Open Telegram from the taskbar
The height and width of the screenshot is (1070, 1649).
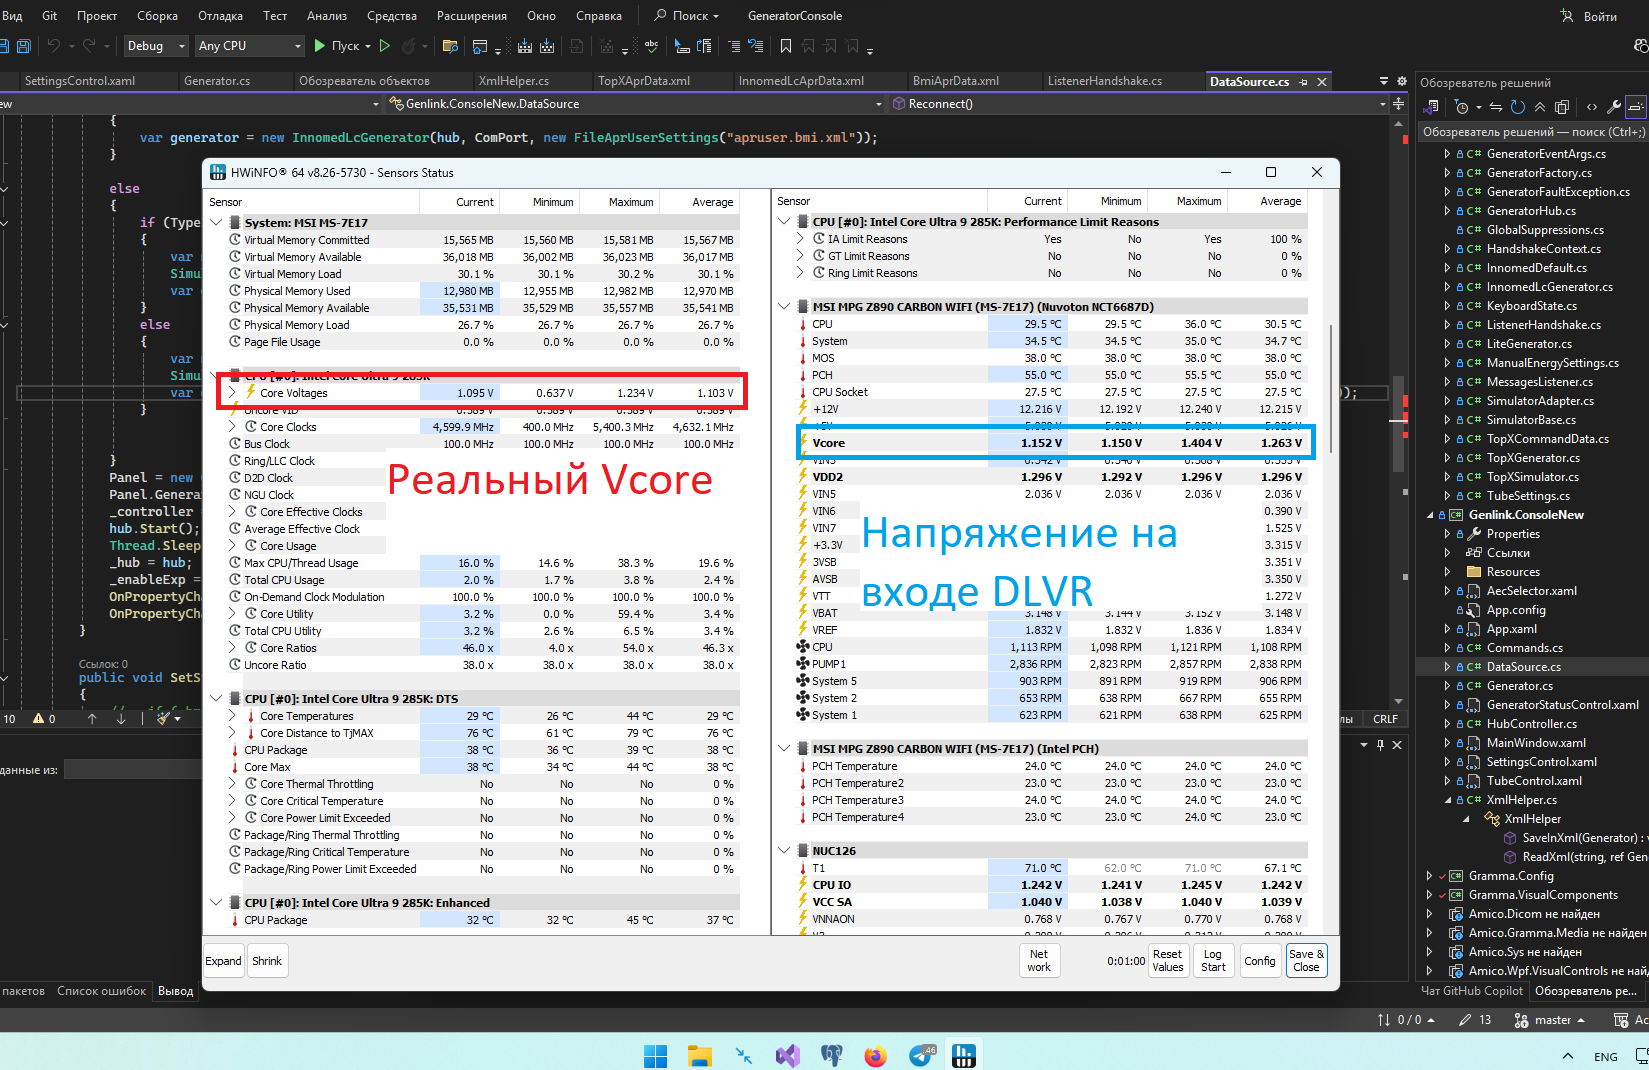point(921,1055)
